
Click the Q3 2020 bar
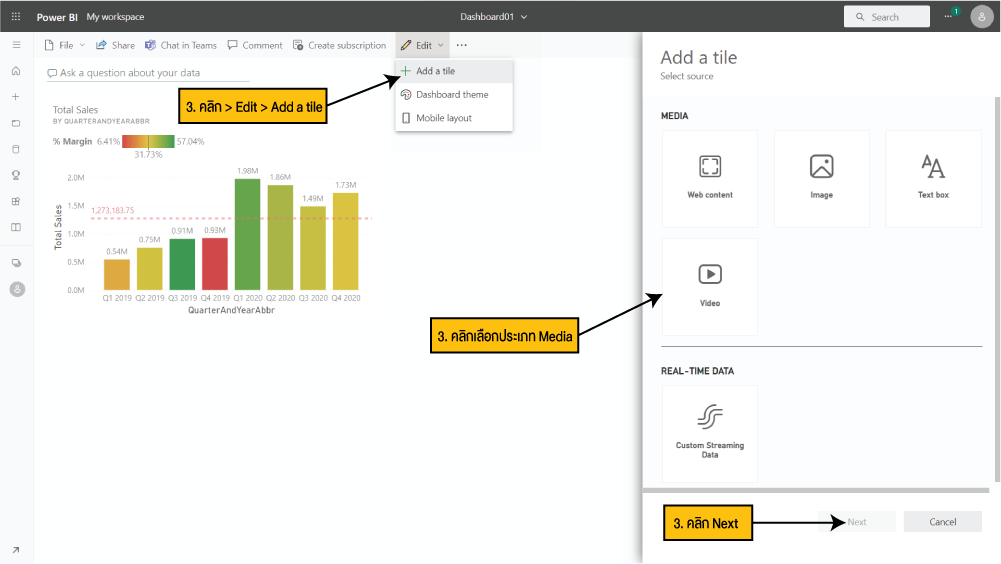coord(313,248)
